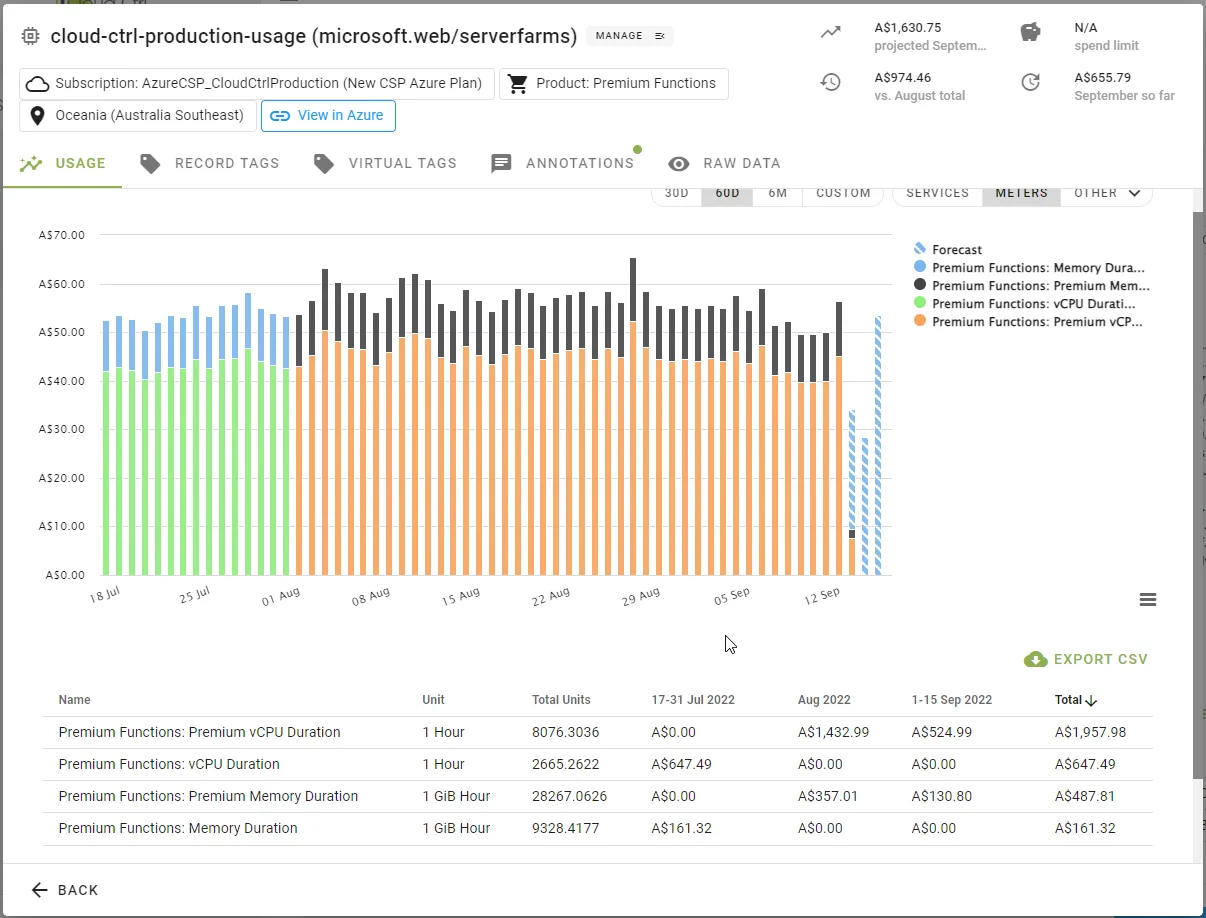The height and width of the screenshot is (918, 1206).
Task: Switch to the Record Tags tab
Action: click(209, 163)
